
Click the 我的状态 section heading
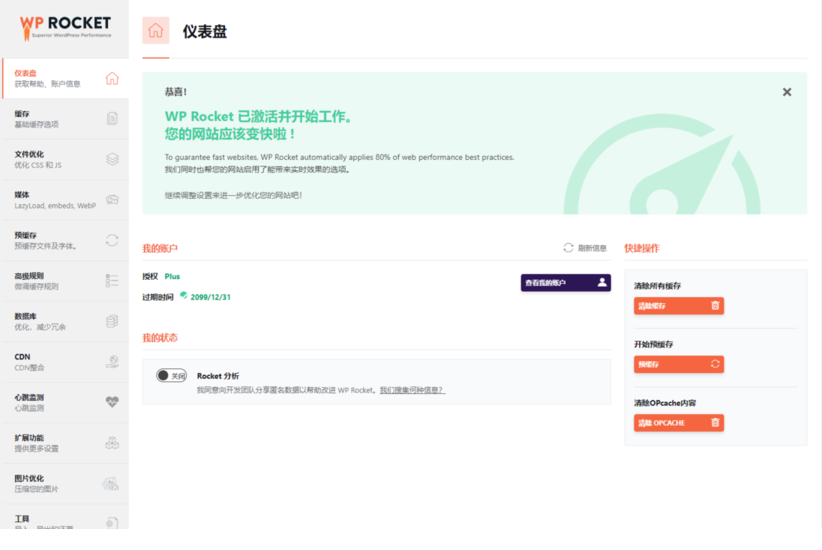(160, 338)
